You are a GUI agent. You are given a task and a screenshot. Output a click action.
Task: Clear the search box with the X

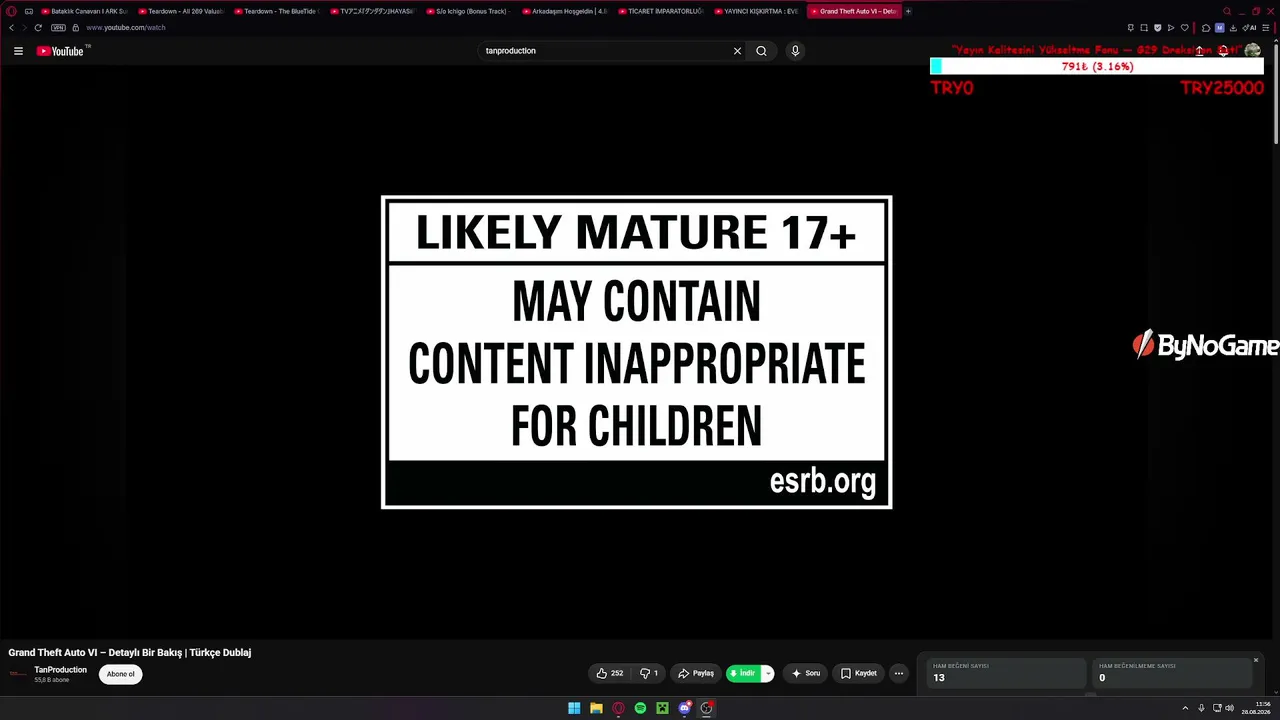(x=737, y=51)
